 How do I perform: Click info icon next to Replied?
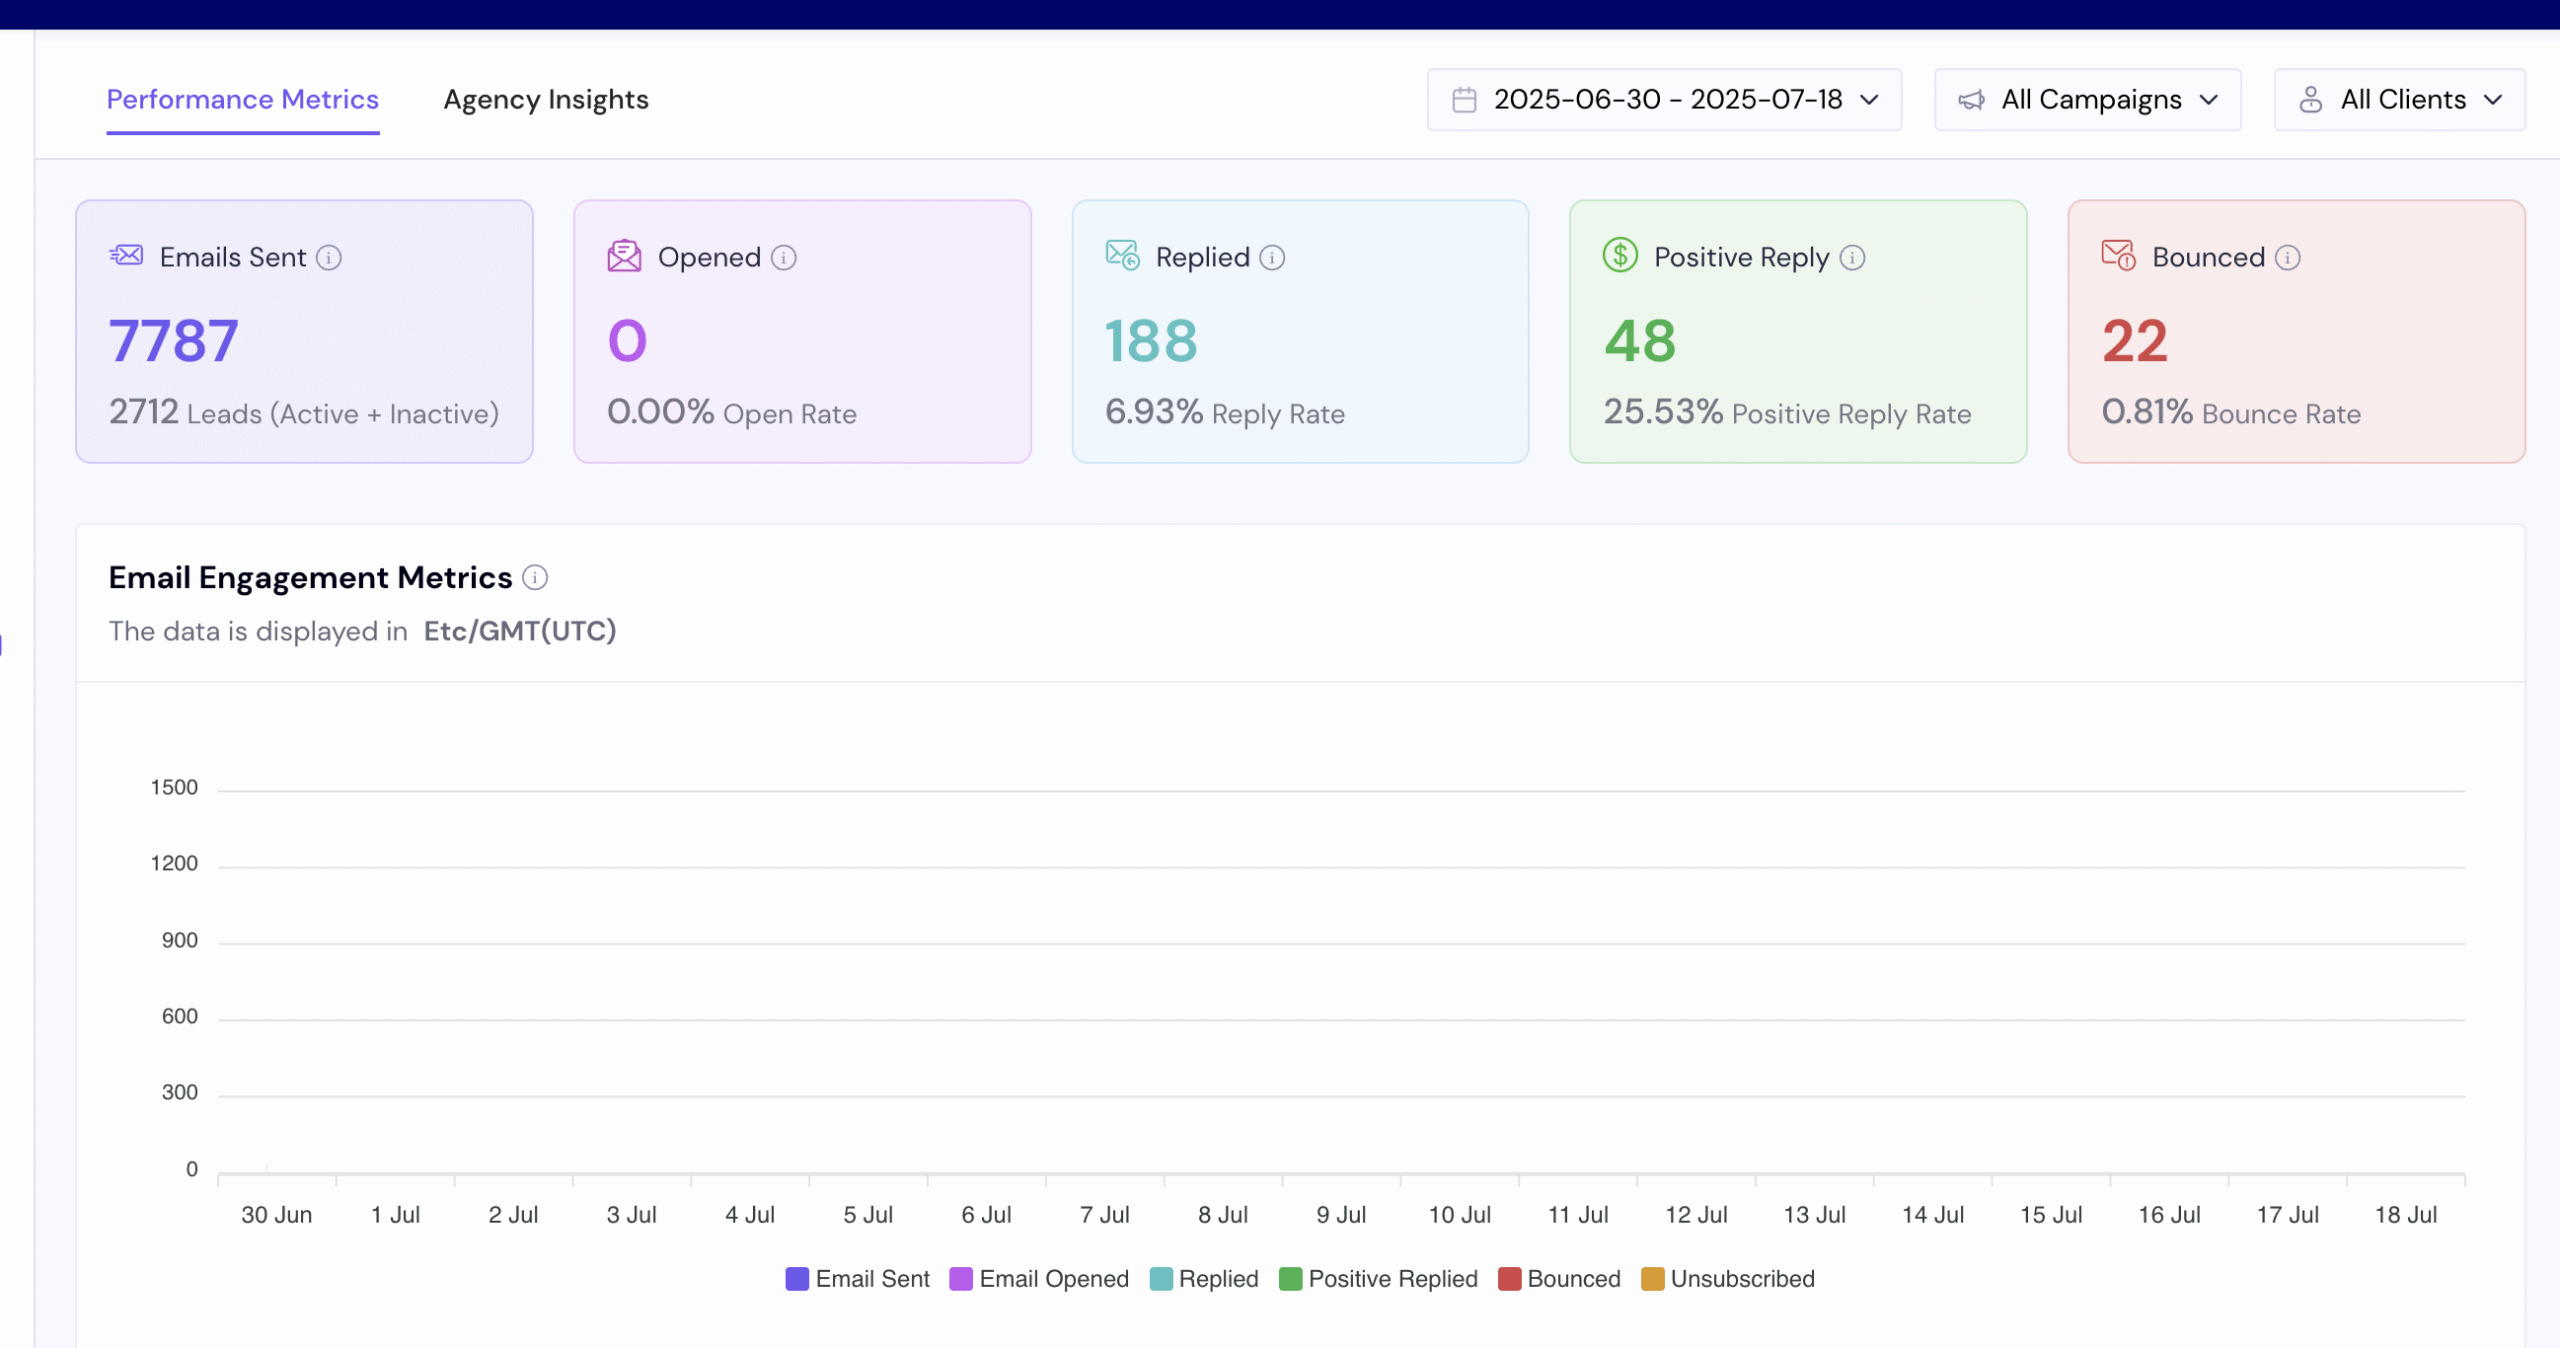point(1272,258)
